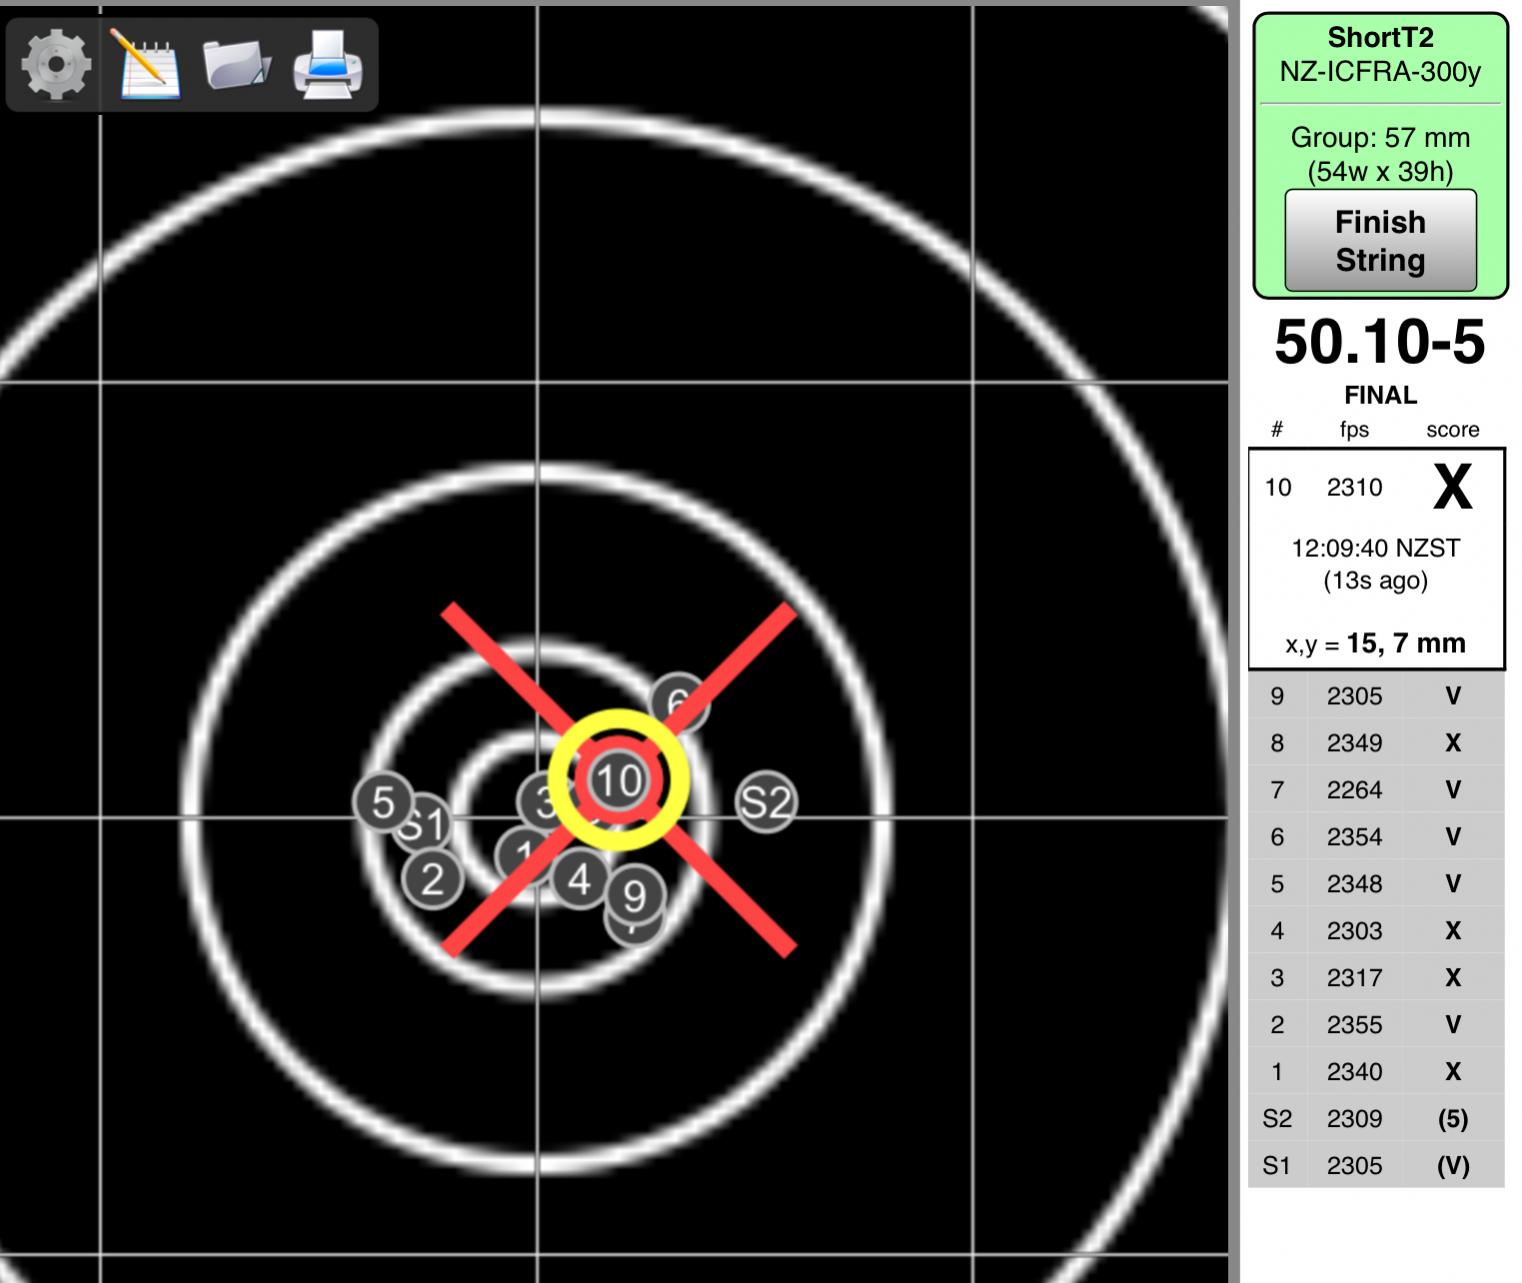
Task: Select shot 8 row with 2349 fps
Action: coord(1376,743)
